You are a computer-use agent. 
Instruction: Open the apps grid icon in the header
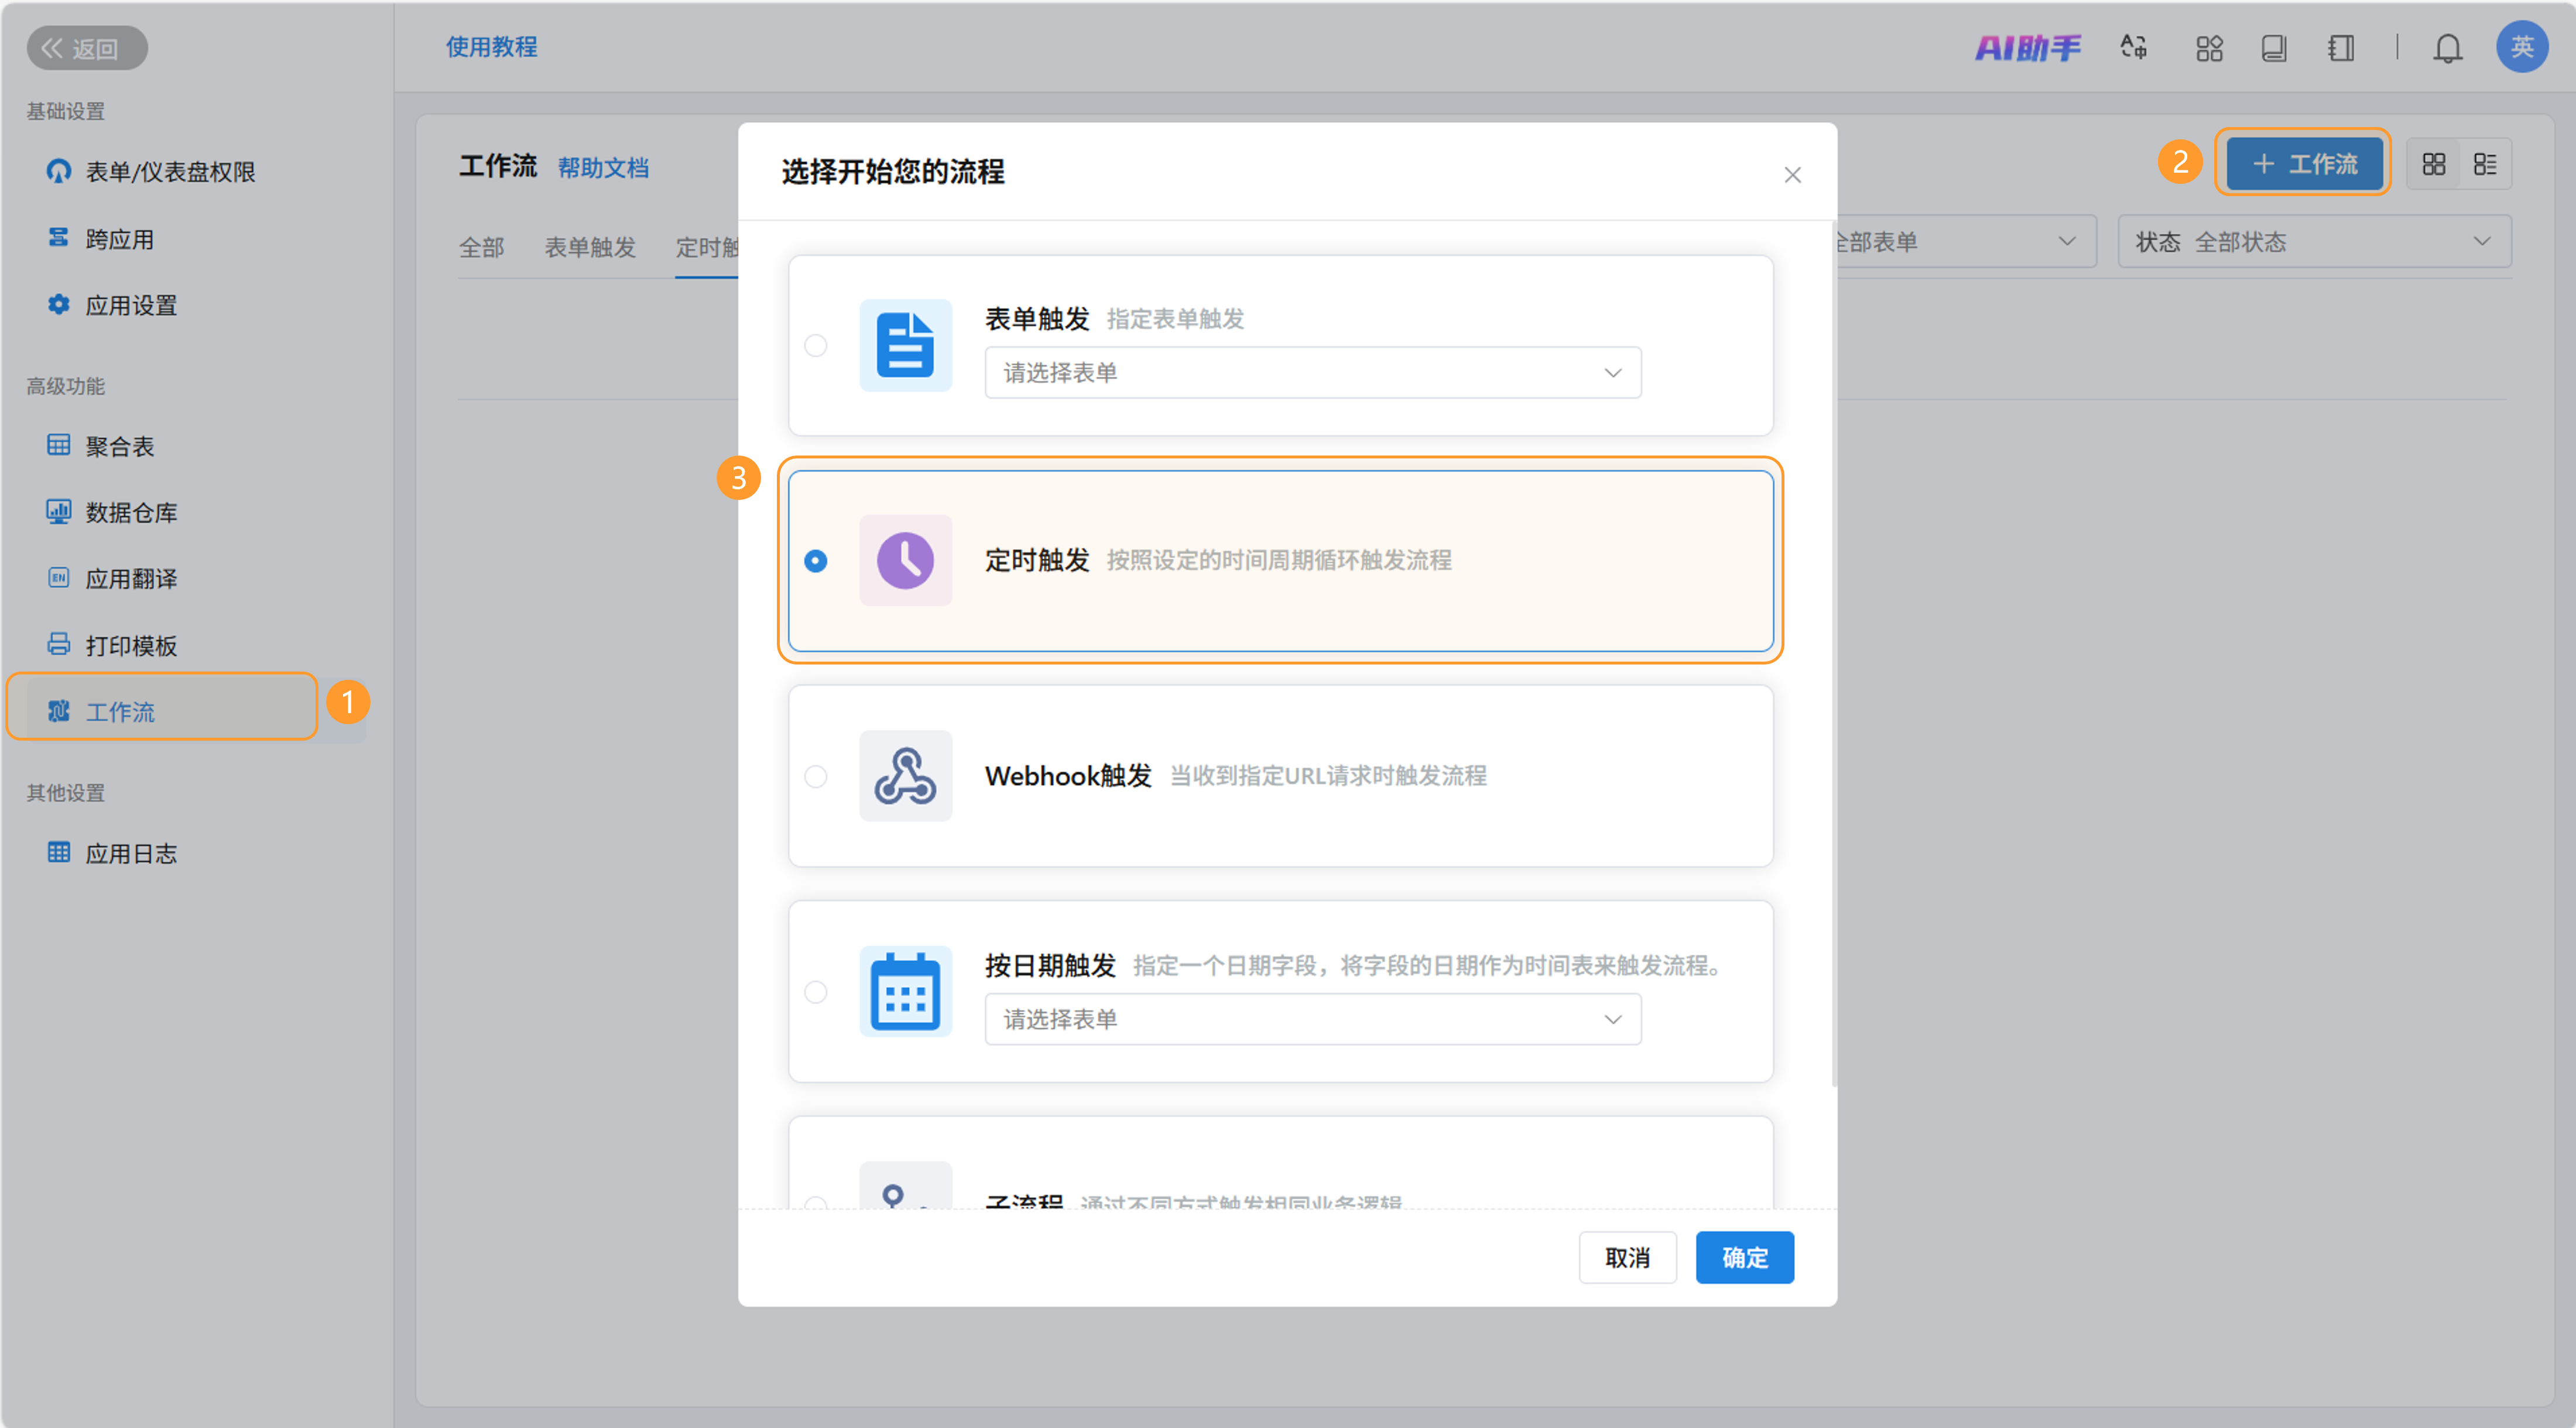[2209, 48]
